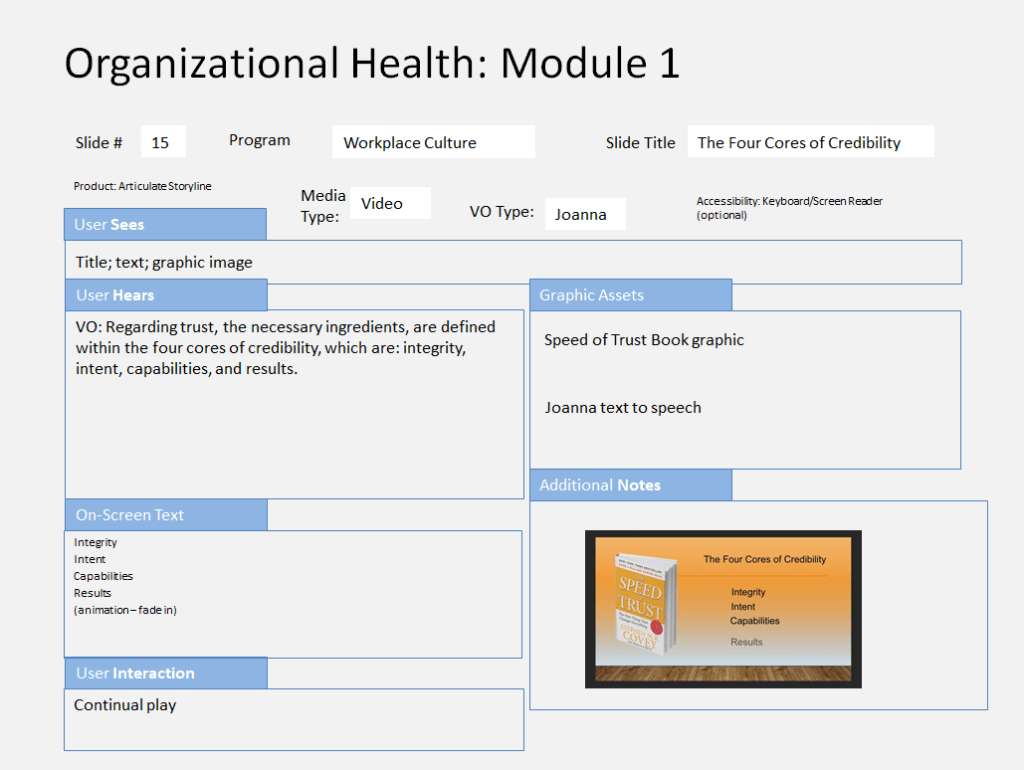Click the 'User Hears' section header
This screenshot has height=770, width=1024.
165,295
